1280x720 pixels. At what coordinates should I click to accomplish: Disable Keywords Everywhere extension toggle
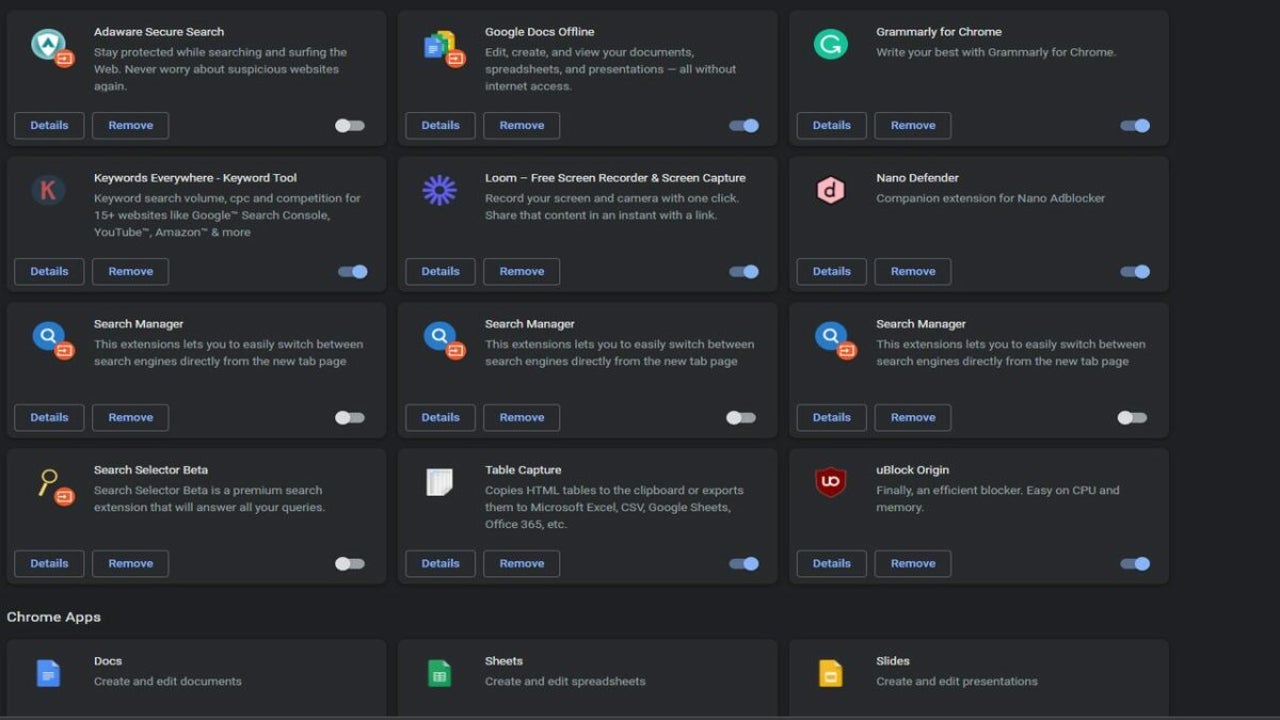(x=353, y=272)
